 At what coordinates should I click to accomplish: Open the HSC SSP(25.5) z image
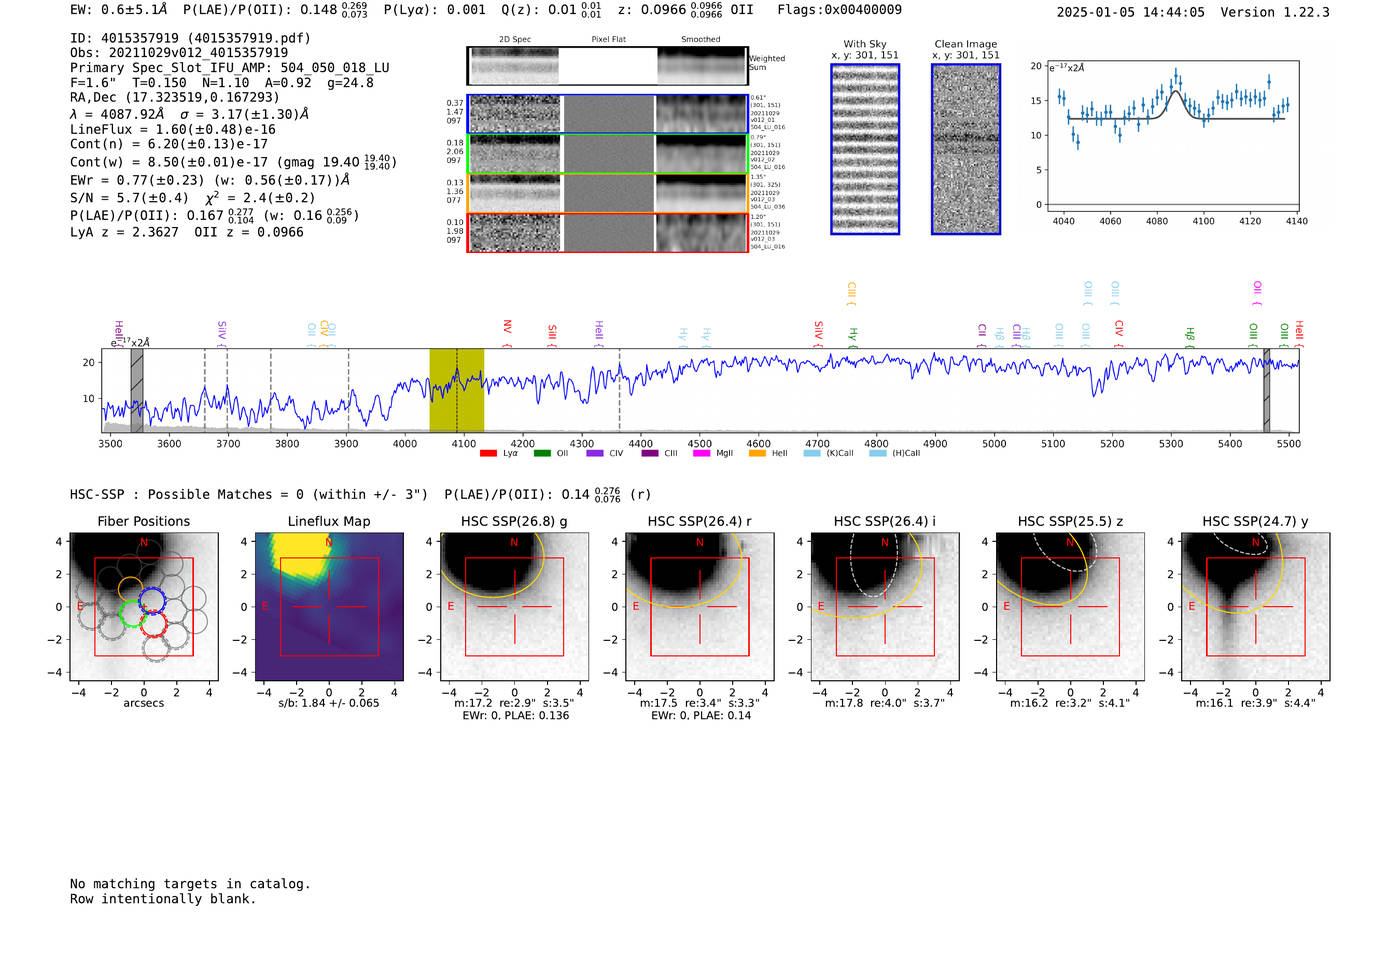[1070, 606]
